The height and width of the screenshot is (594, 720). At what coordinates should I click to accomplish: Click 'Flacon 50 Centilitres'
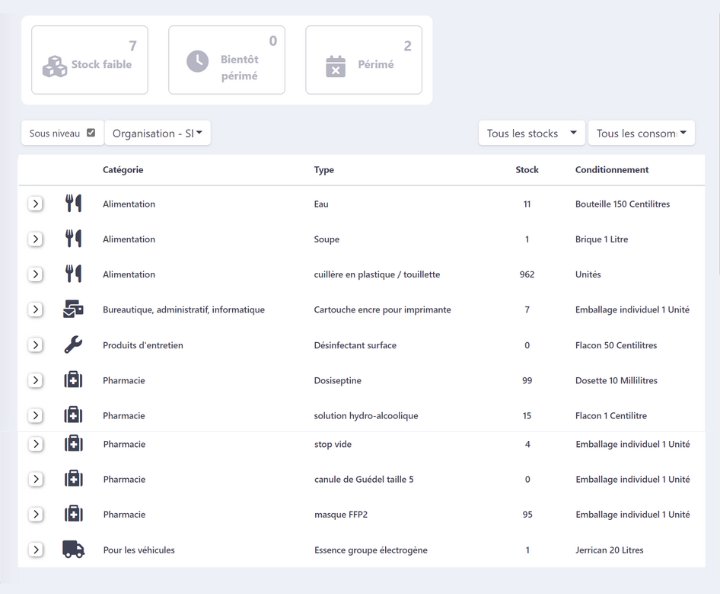pyautogui.click(x=616, y=345)
